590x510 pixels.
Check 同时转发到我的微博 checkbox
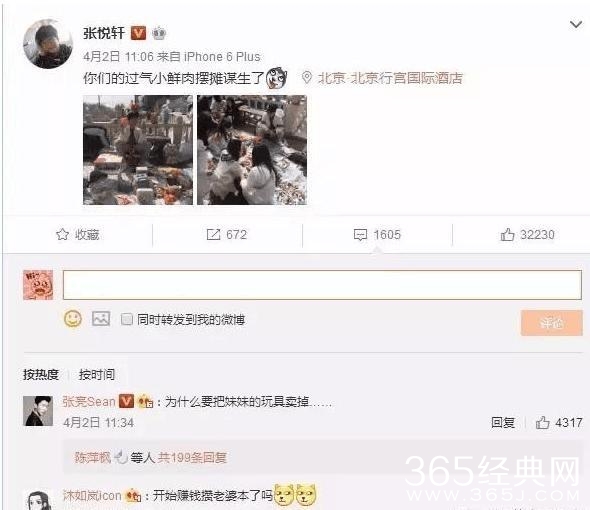coord(127,320)
